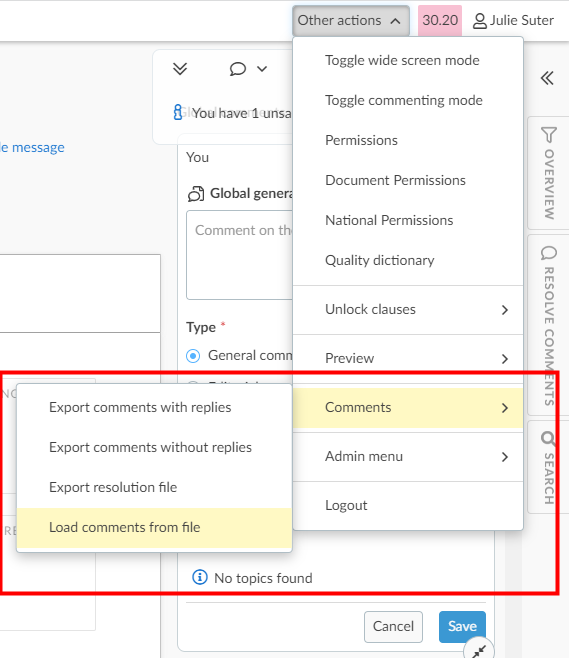Click the blue Save button
The width and height of the screenshot is (569, 658).
462,627
